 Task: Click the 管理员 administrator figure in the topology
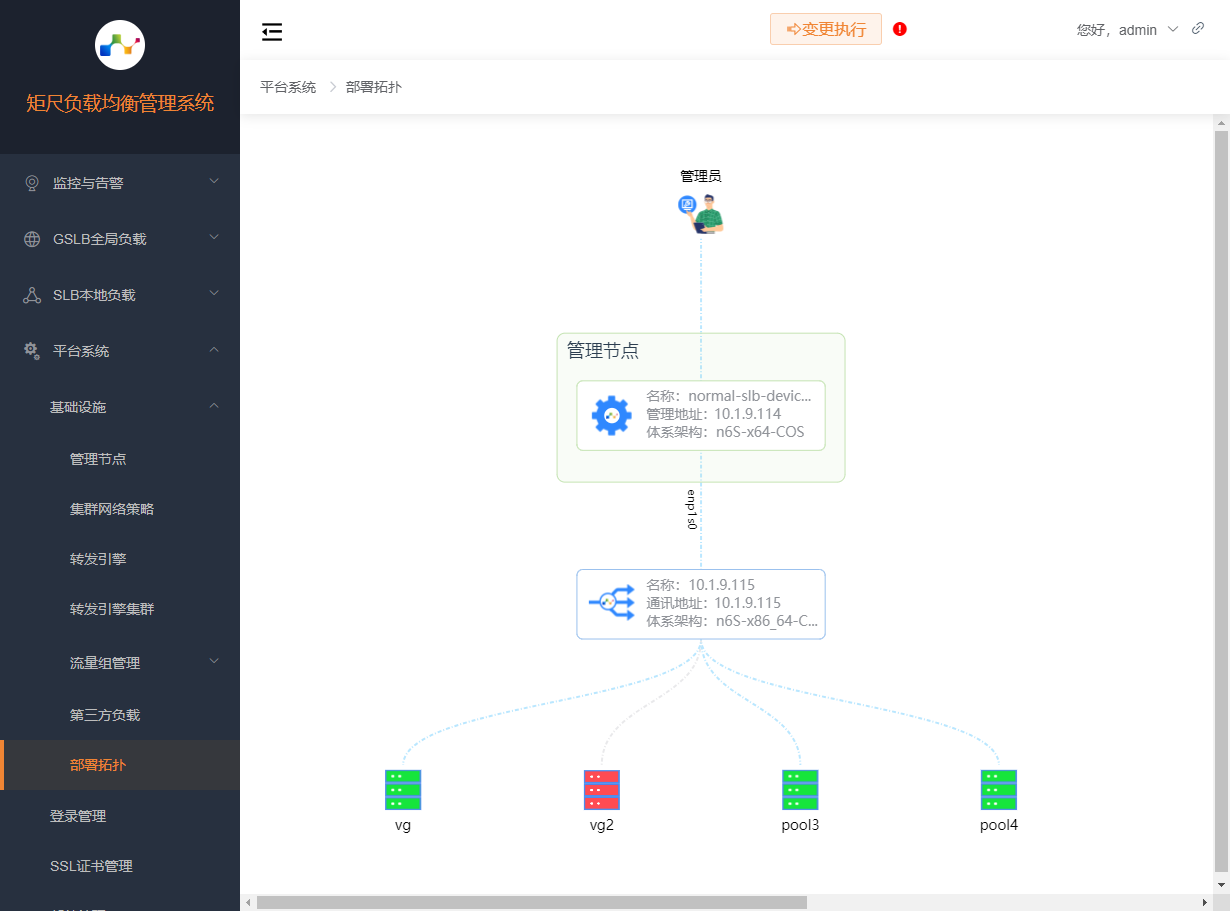coord(700,213)
